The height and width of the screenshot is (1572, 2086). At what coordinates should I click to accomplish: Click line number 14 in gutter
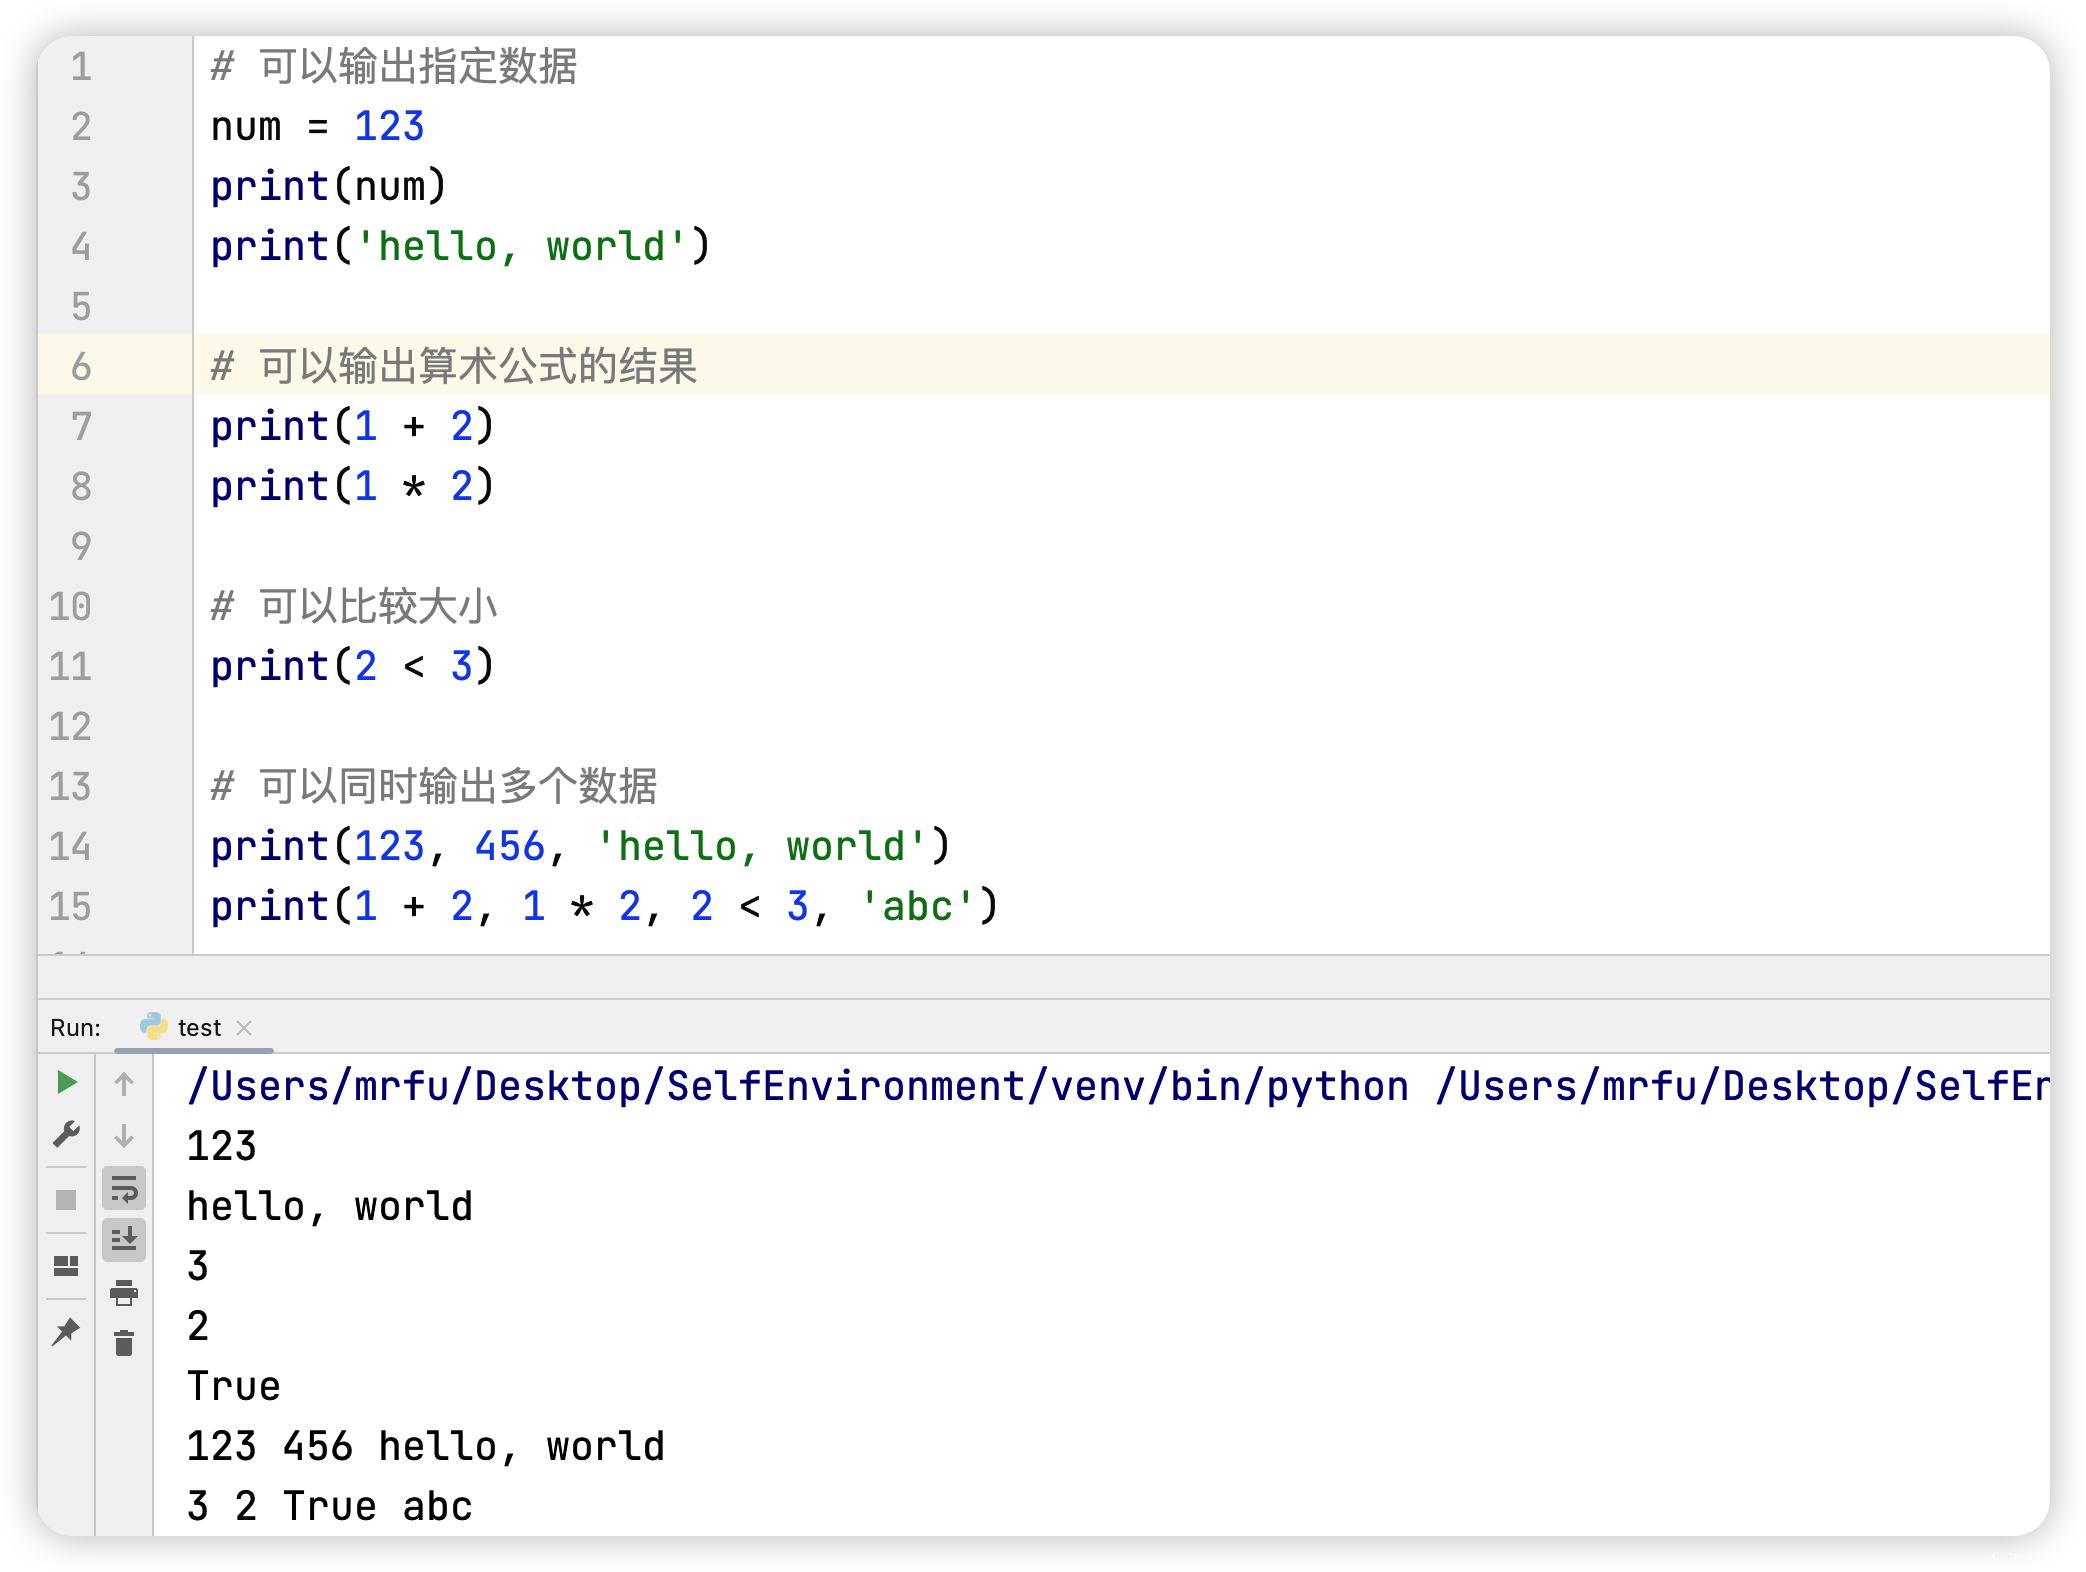pyautogui.click(x=70, y=846)
